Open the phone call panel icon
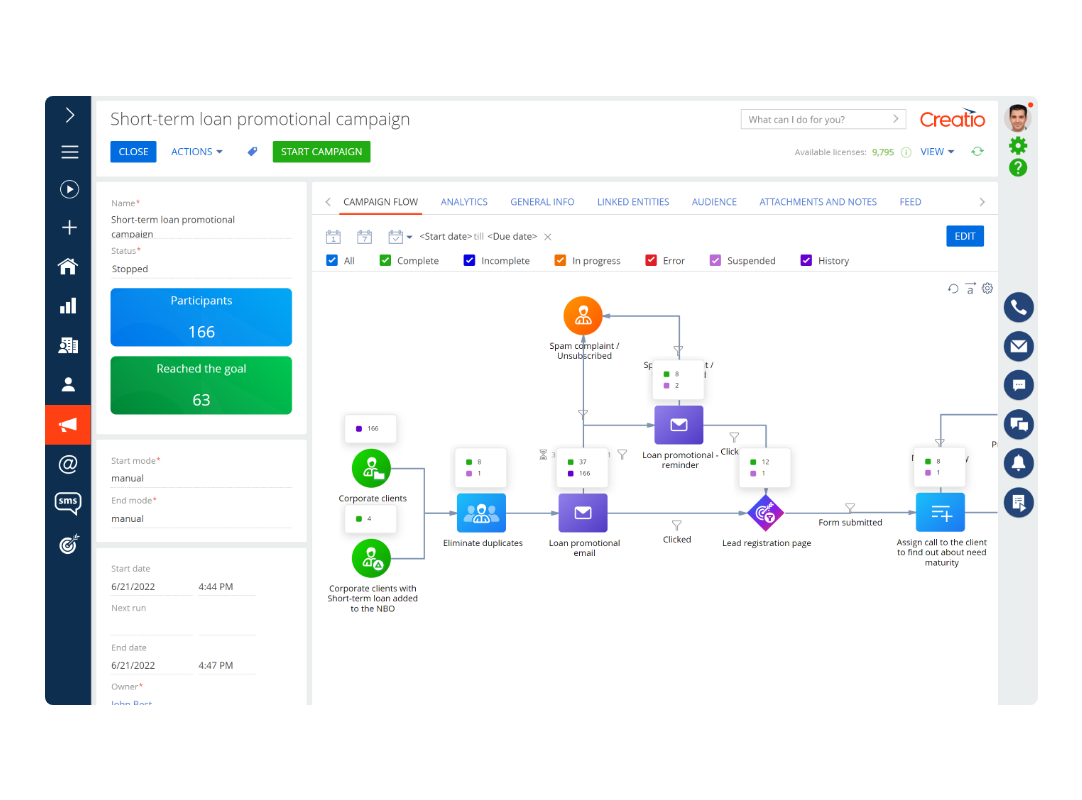Image resolution: width=1082 pixels, height=800 pixels. click(1019, 308)
